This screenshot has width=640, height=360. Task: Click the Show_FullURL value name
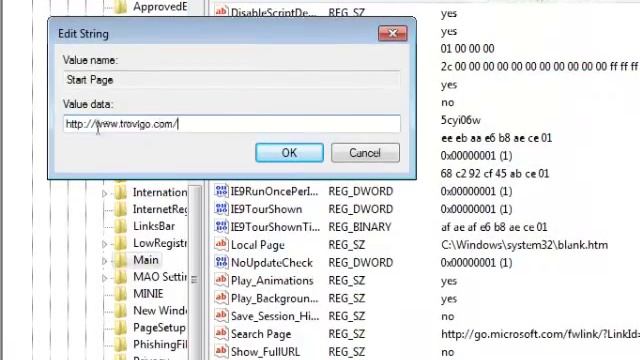265,352
